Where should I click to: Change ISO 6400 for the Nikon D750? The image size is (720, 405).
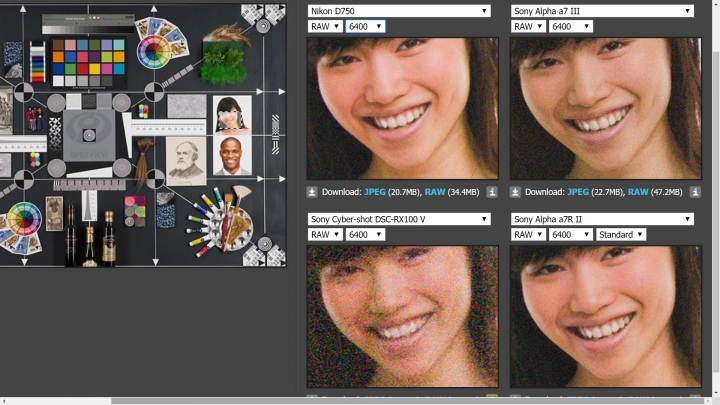coord(366,27)
